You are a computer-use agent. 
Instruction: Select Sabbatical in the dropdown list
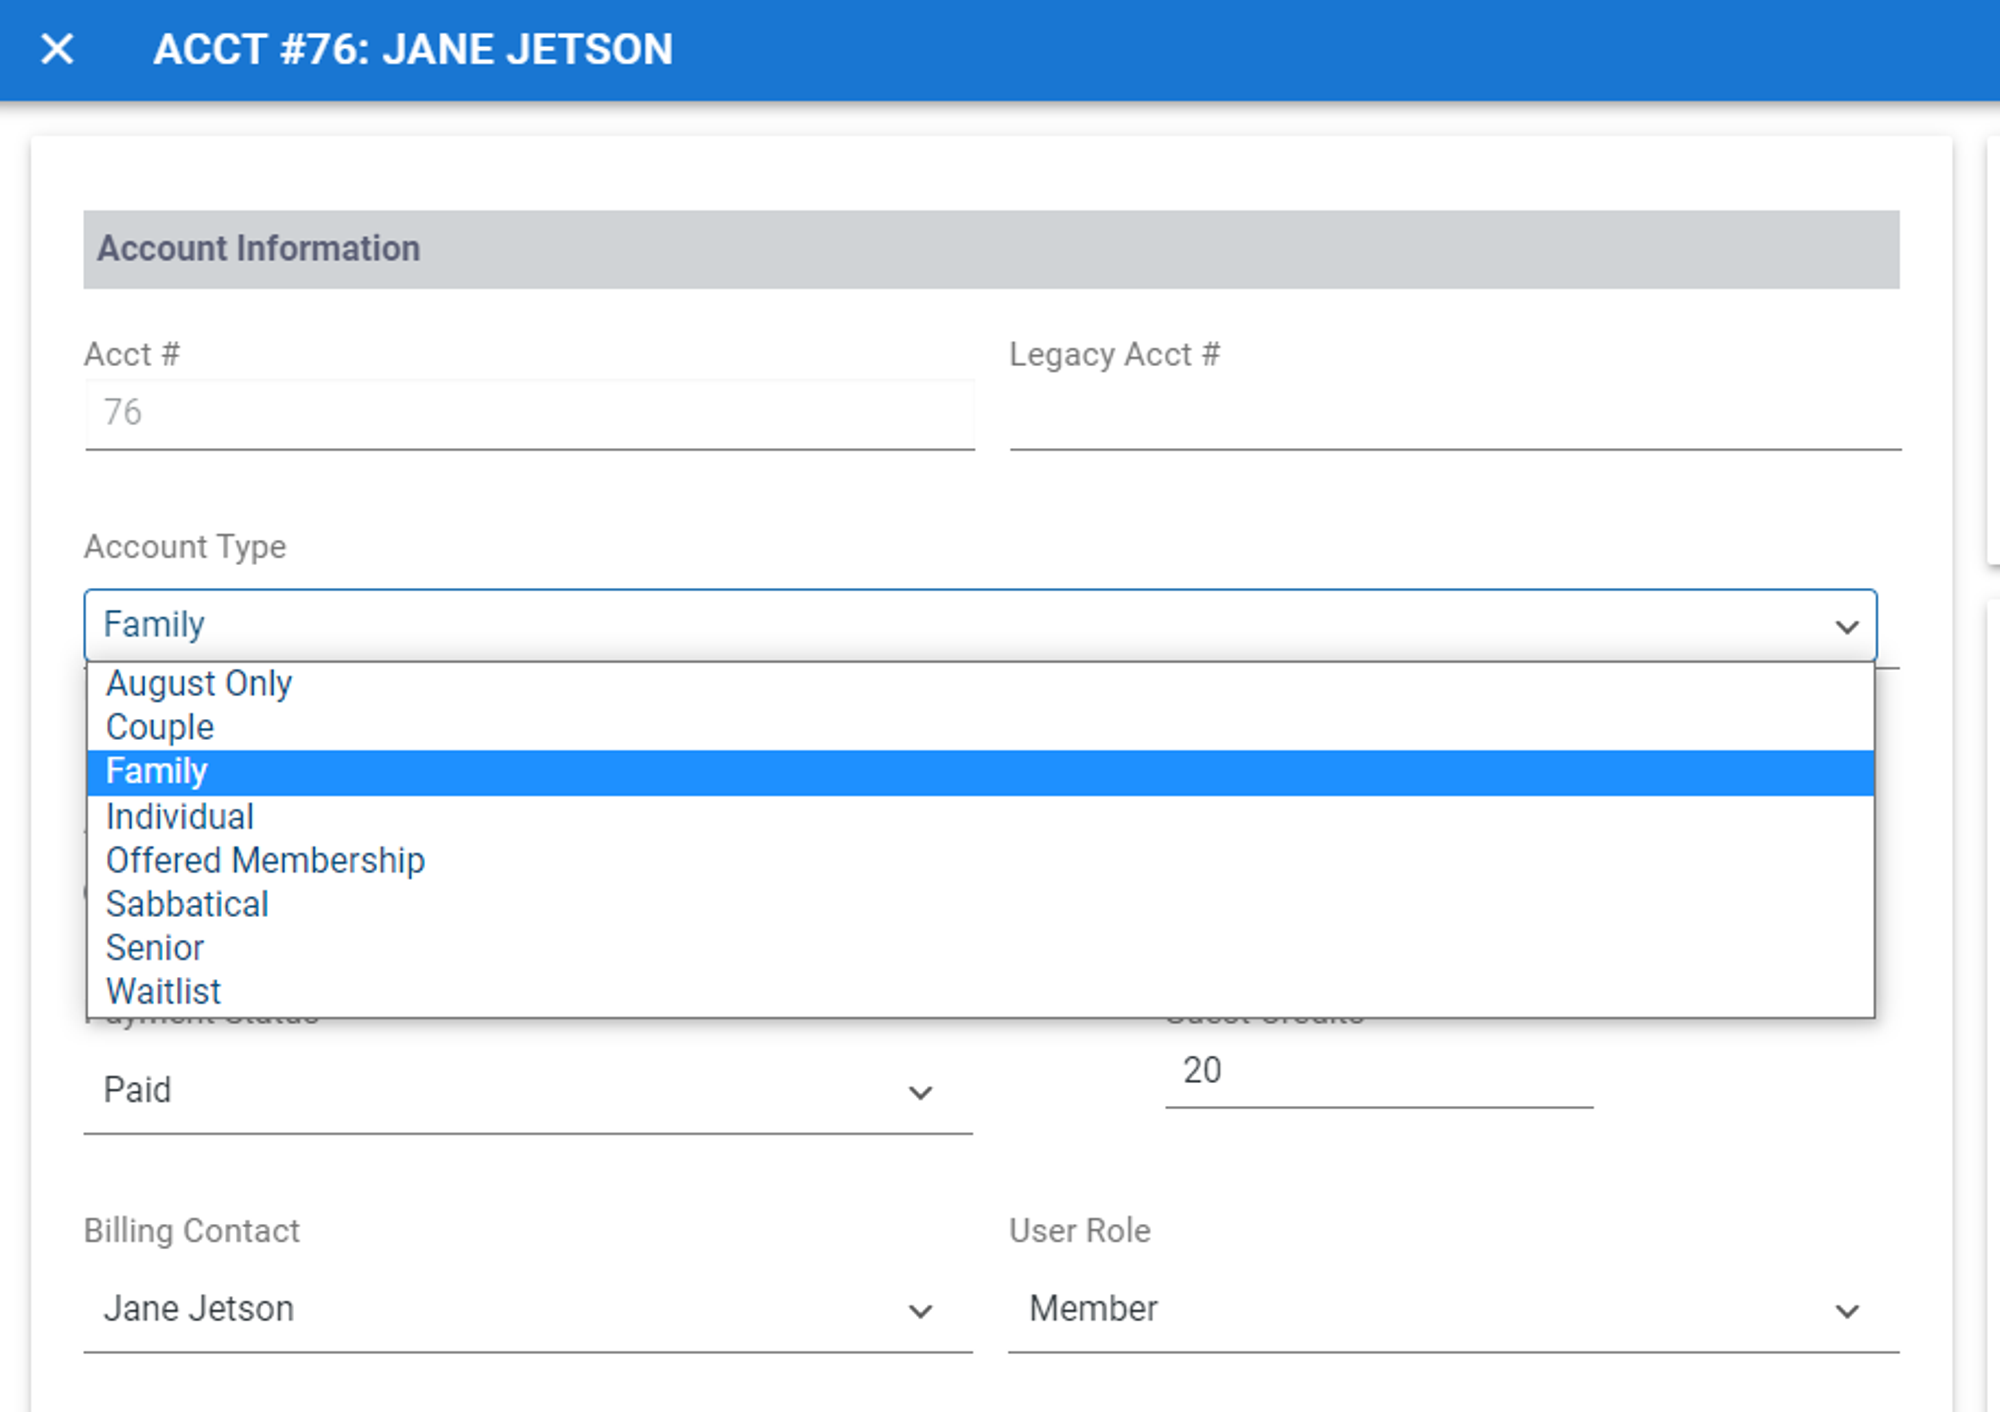187,904
